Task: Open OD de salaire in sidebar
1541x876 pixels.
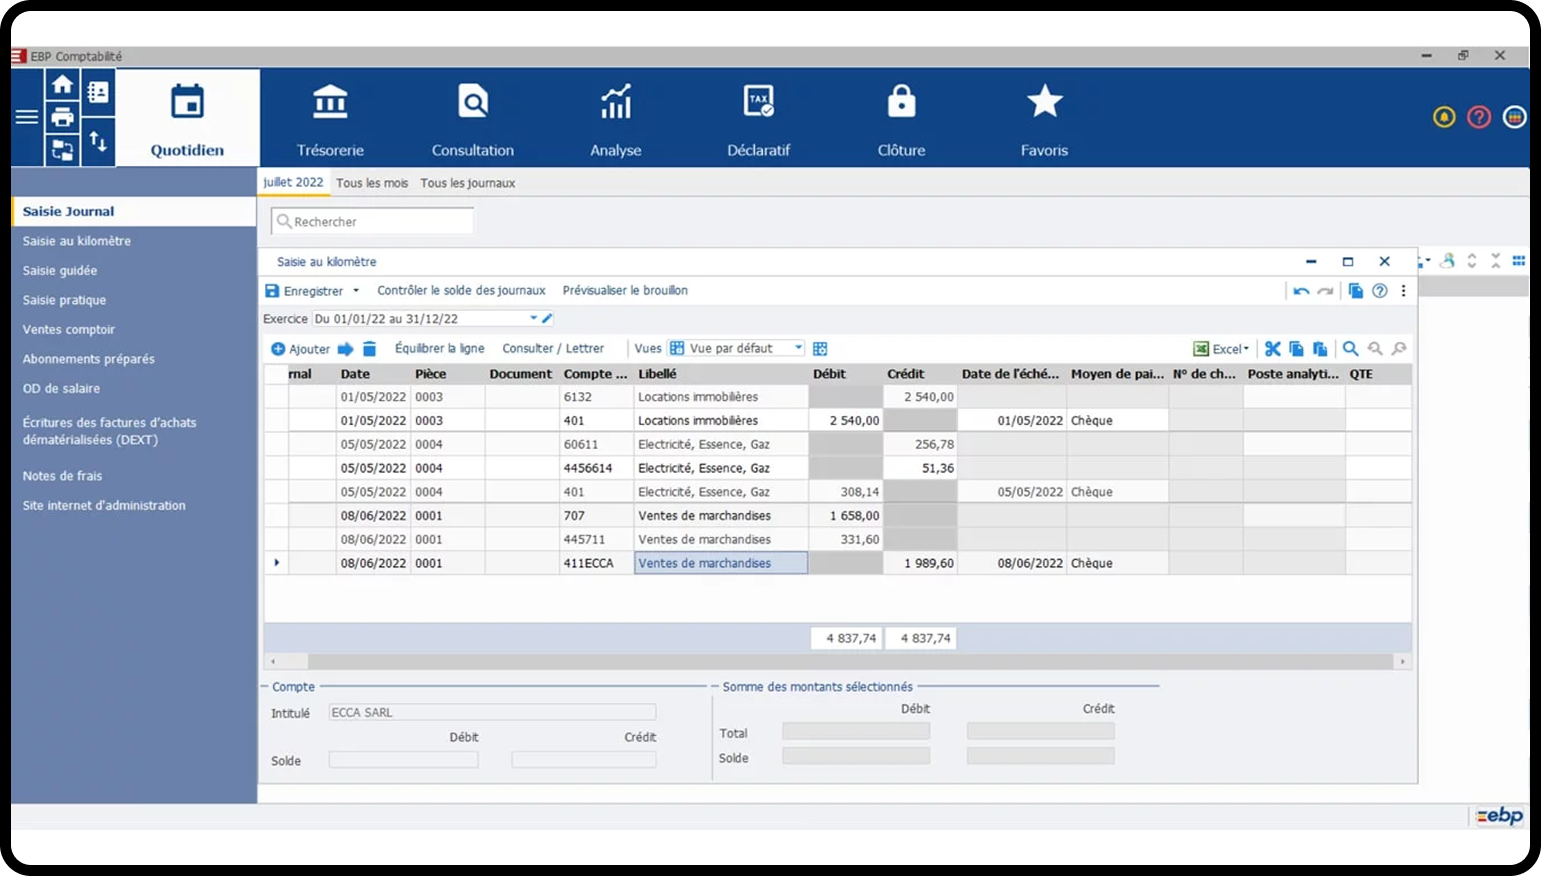Action: pos(61,389)
